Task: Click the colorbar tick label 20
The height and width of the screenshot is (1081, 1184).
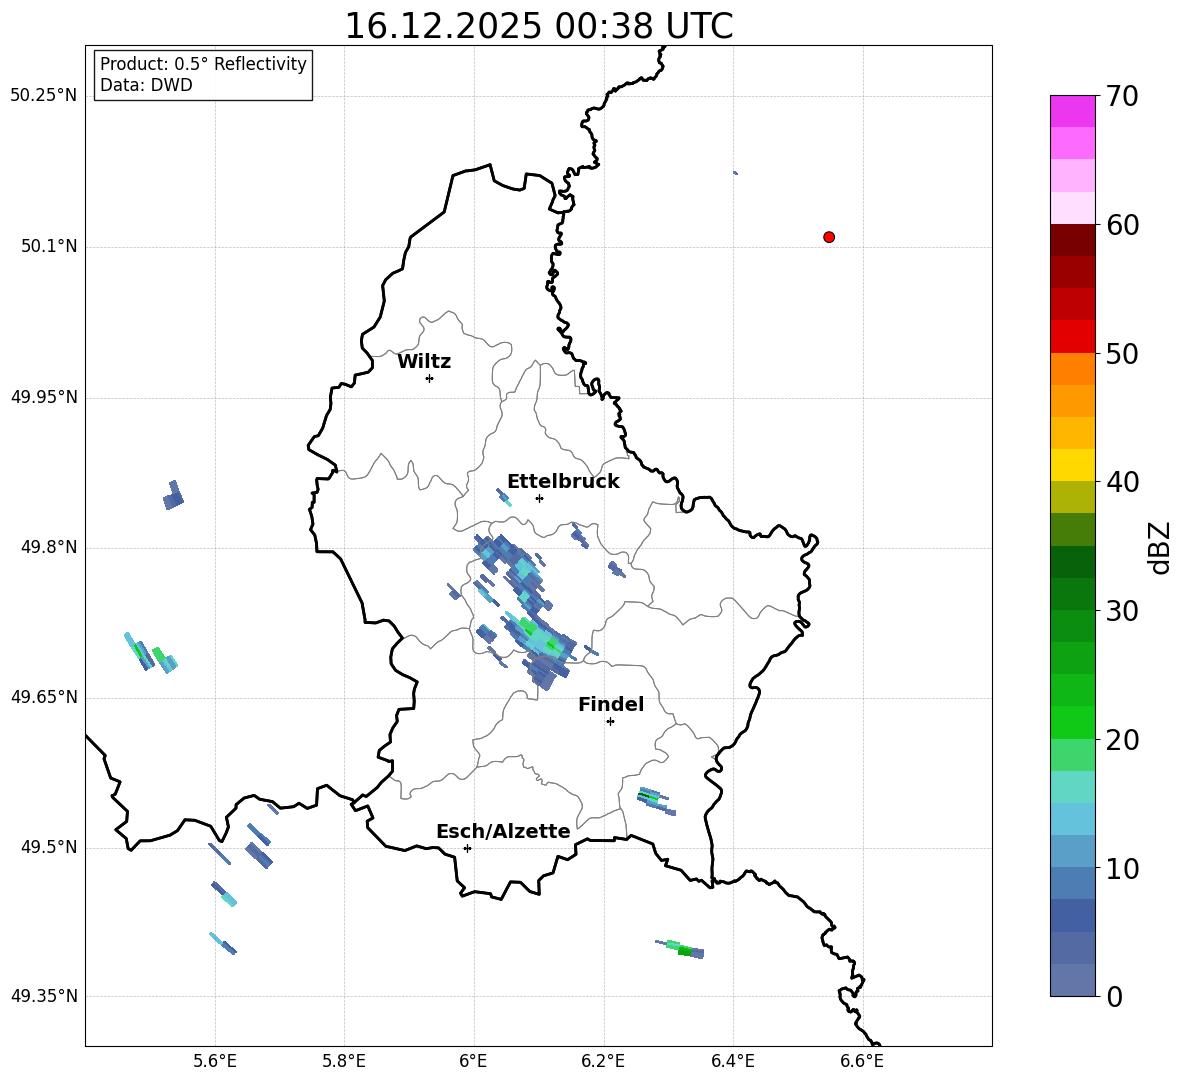Action: coord(1121,741)
